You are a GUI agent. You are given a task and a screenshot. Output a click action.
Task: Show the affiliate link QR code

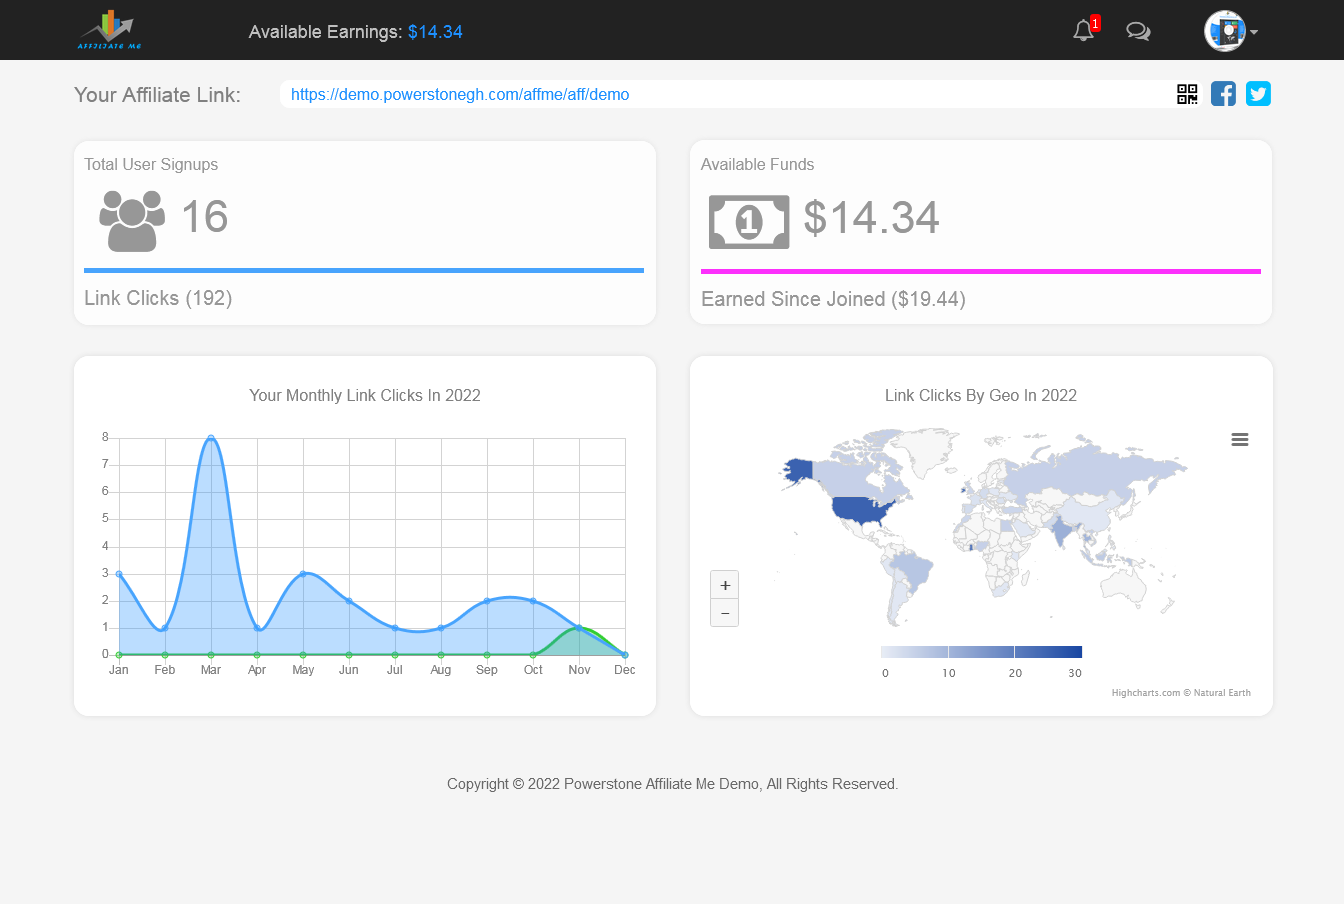[x=1187, y=94]
